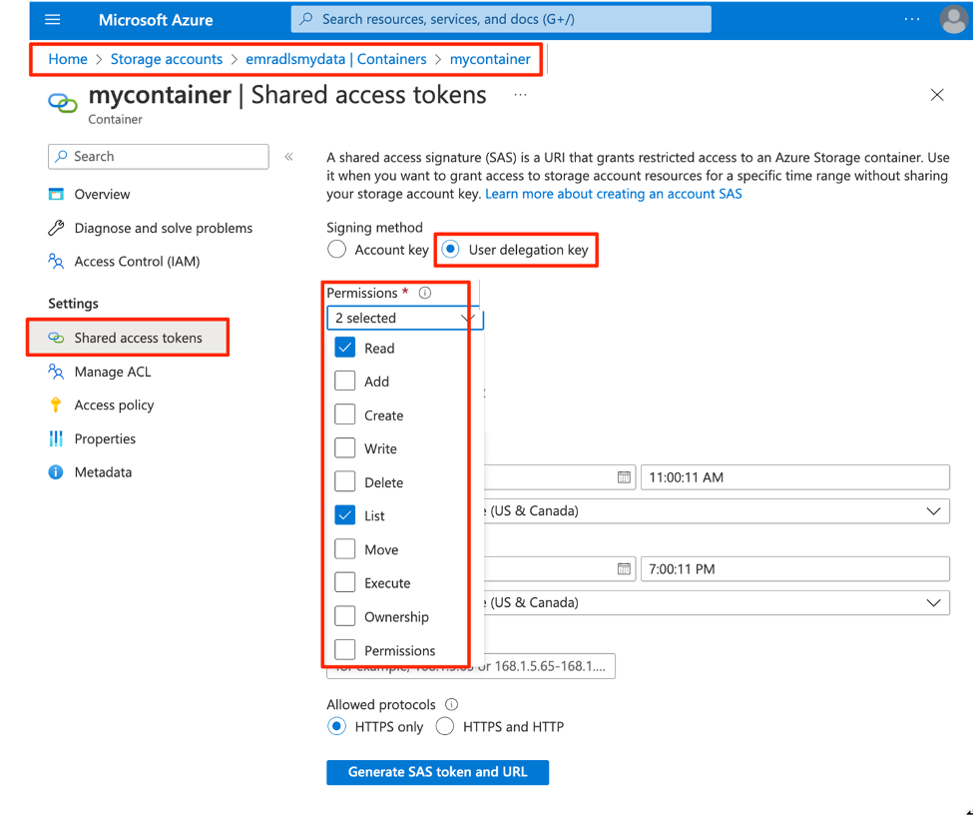Click the Access Control (IAM) people icon
The height and width of the screenshot is (818, 977).
pyautogui.click(x=56, y=261)
